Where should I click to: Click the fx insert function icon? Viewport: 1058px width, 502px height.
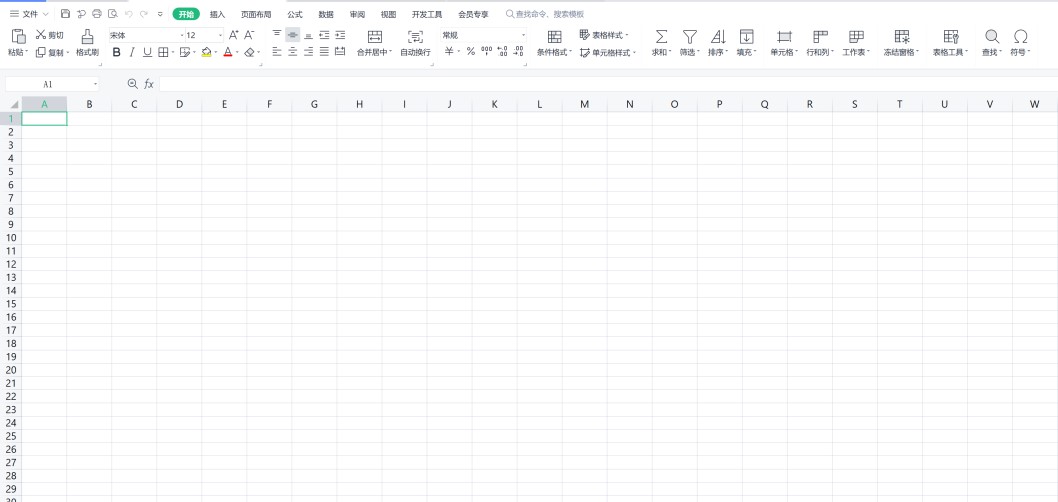pyautogui.click(x=148, y=84)
